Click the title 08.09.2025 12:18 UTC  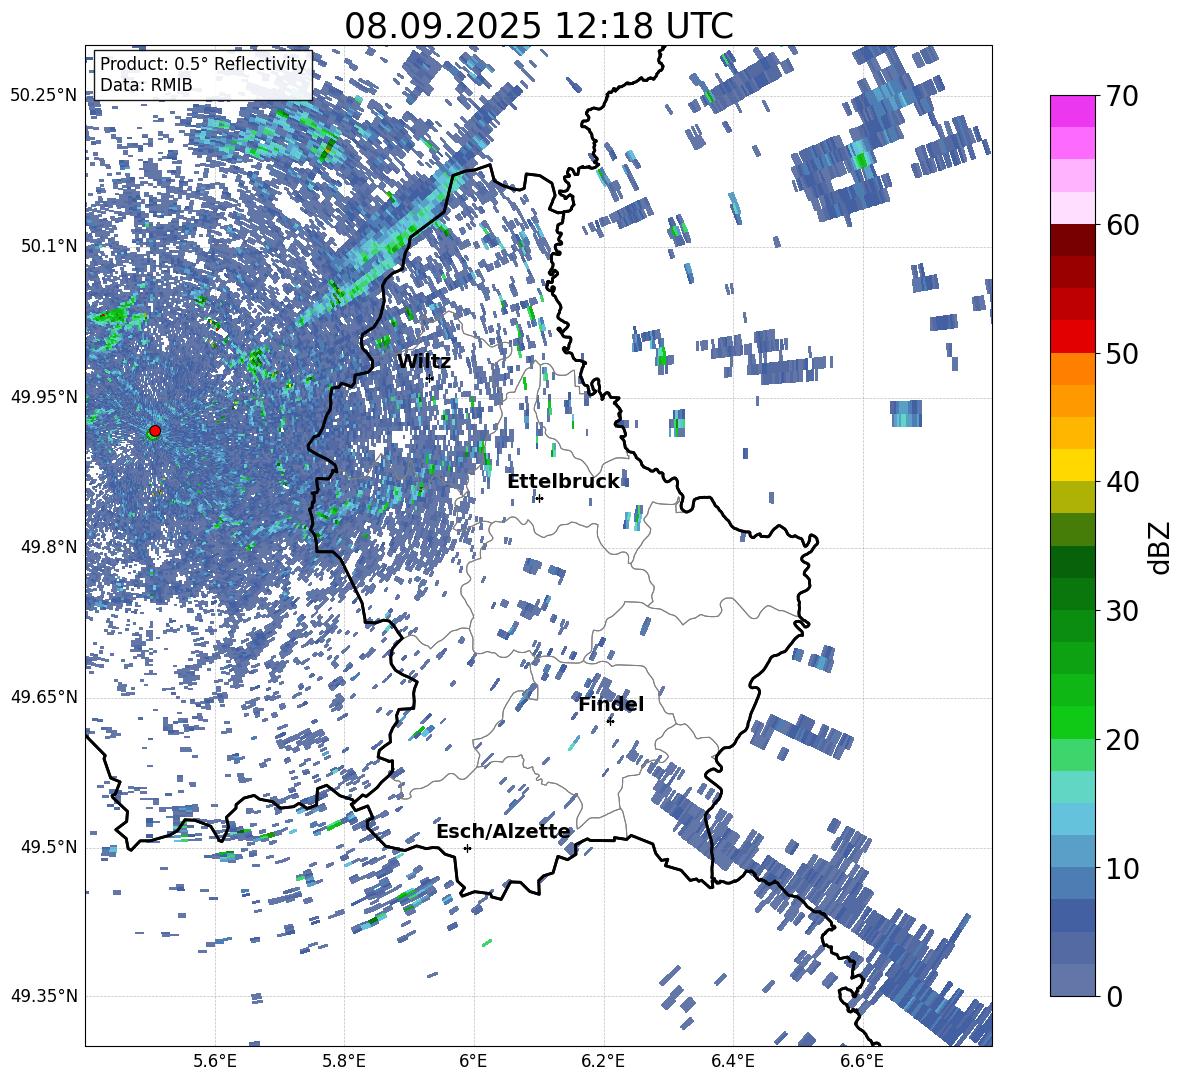539,26
